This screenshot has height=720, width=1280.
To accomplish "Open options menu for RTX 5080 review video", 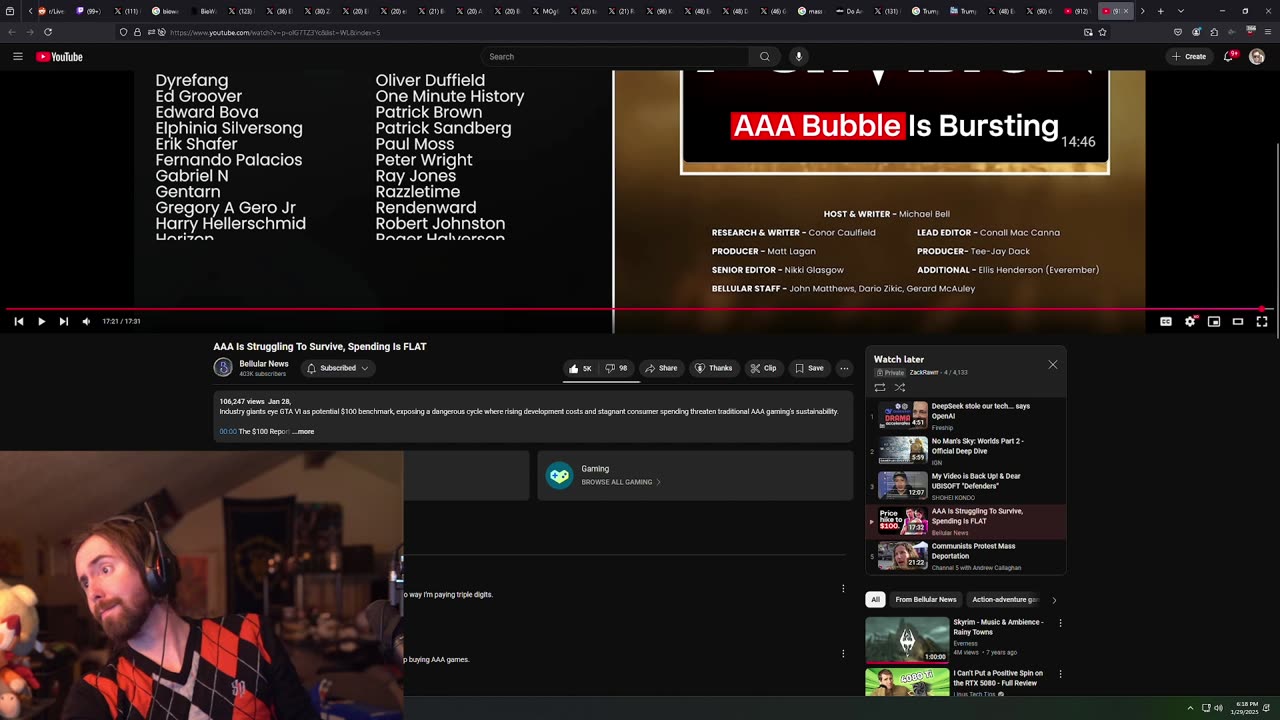I will (1060, 674).
